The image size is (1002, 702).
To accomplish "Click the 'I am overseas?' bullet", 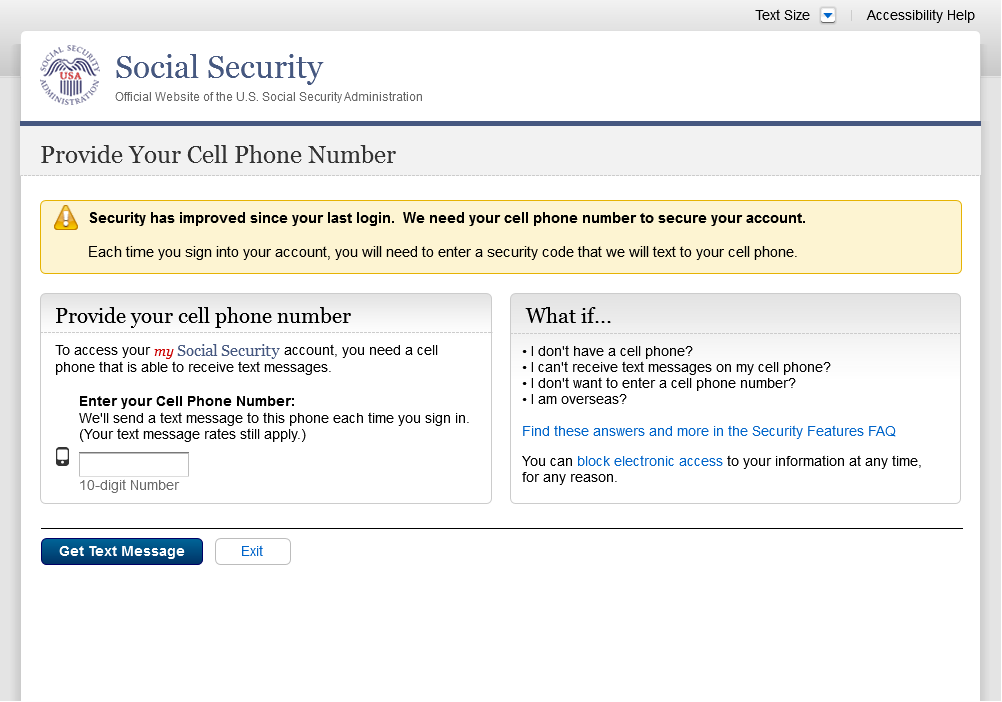I will coord(577,399).
